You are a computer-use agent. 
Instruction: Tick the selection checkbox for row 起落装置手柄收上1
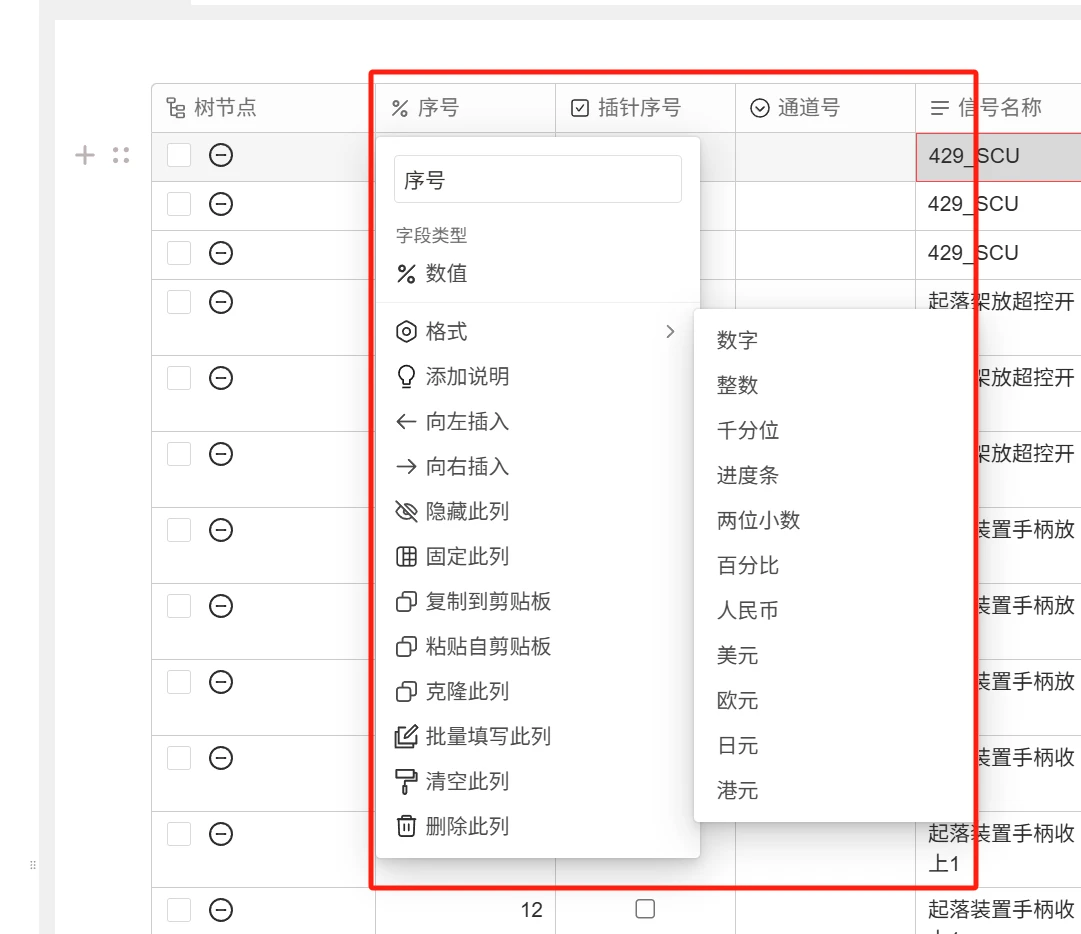[179, 834]
